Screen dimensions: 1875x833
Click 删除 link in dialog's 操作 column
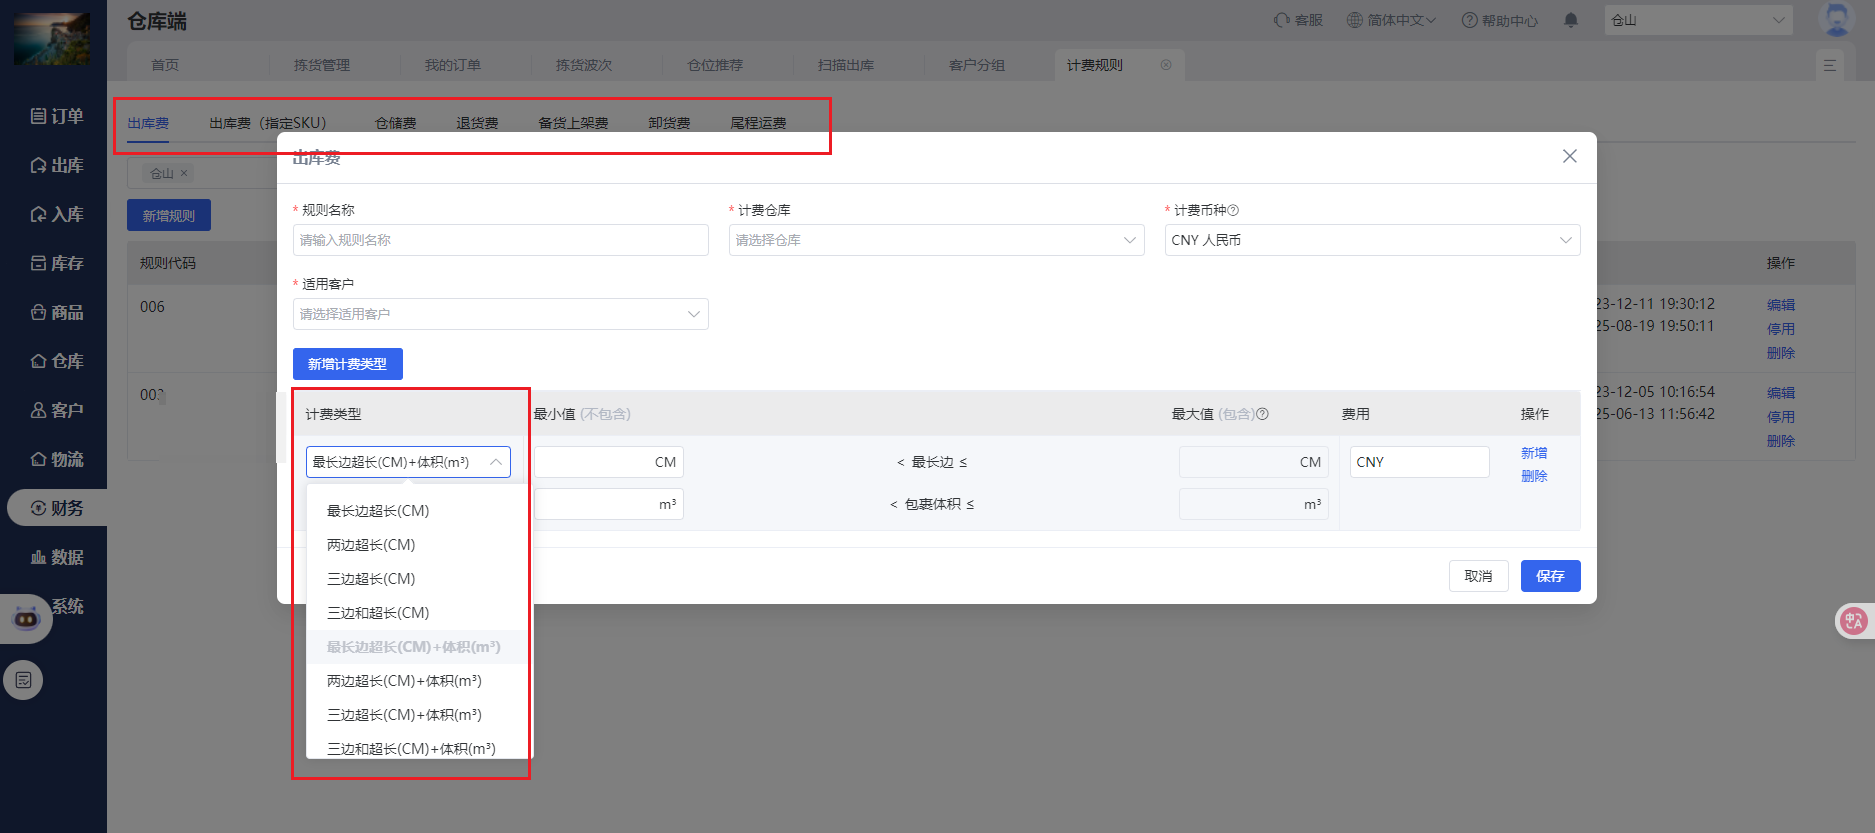pyautogui.click(x=1534, y=476)
